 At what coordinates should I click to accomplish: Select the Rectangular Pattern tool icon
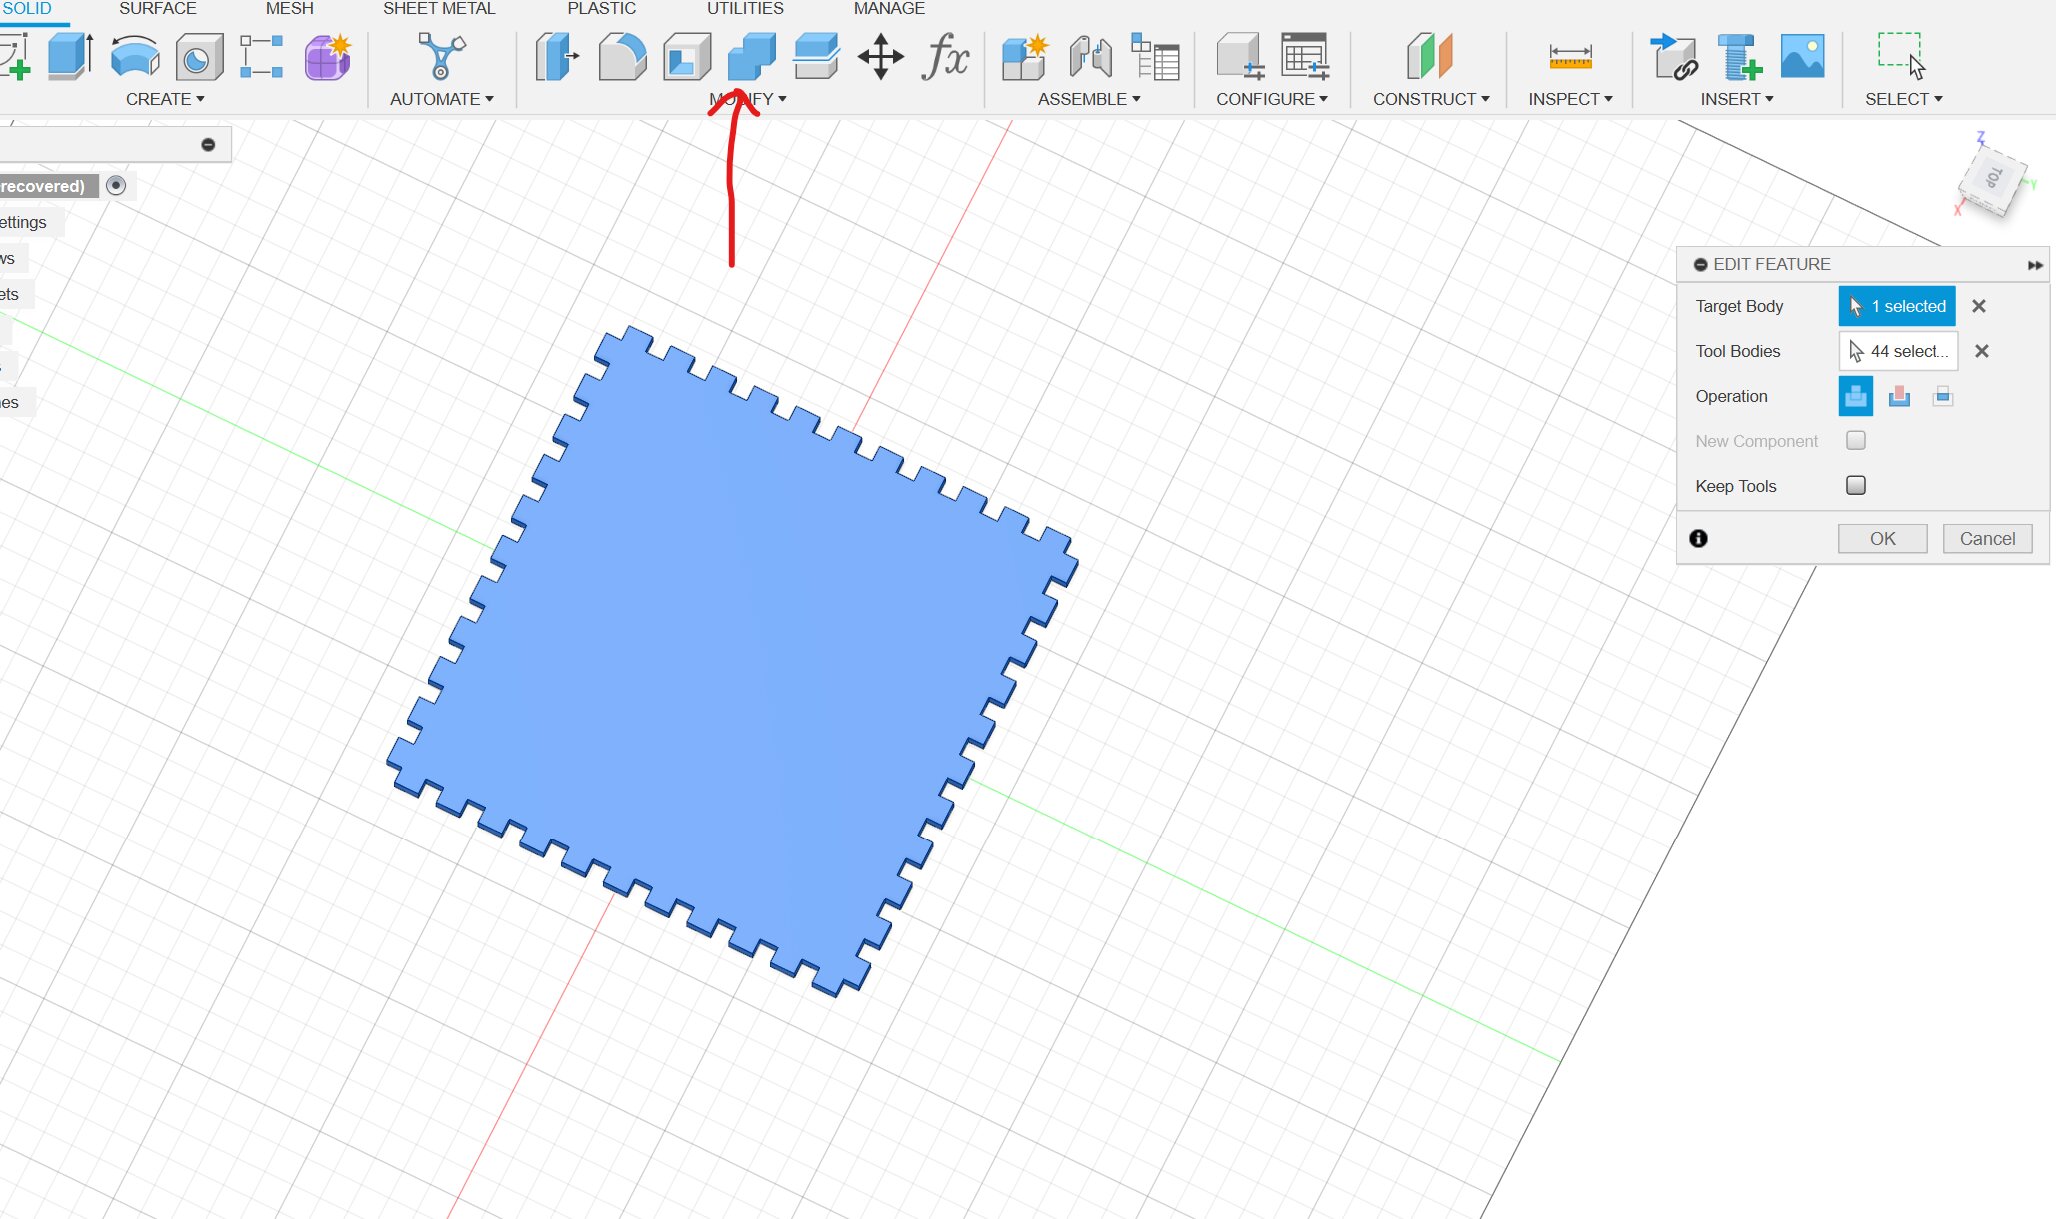[261, 57]
